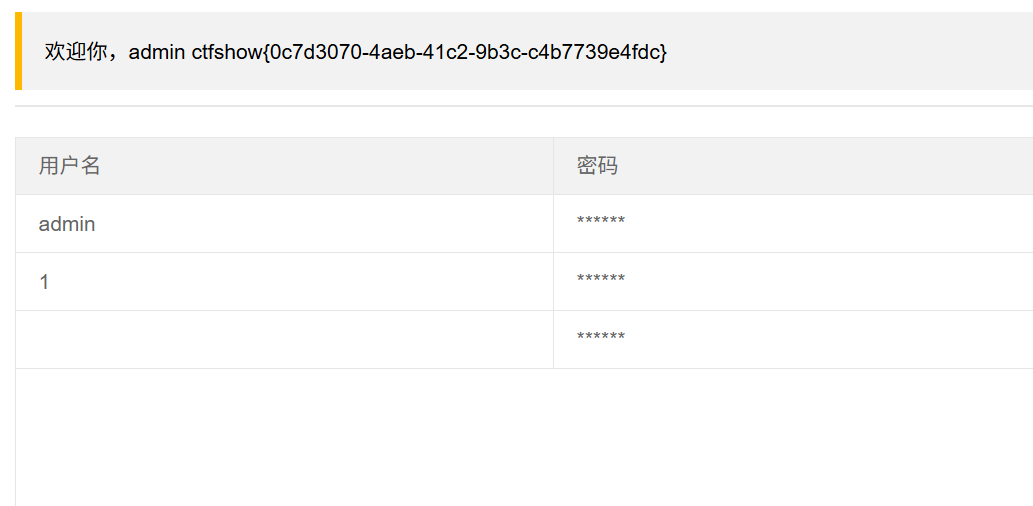Click the ctfshow prefix of the flag
Screen dimensions: 1033x506
click(227, 52)
